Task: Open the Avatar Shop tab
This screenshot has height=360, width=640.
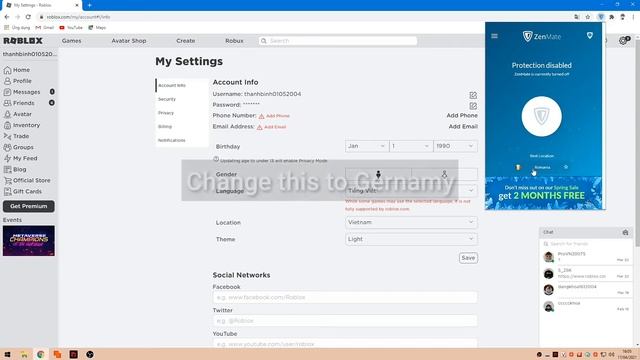Action: tap(129, 41)
